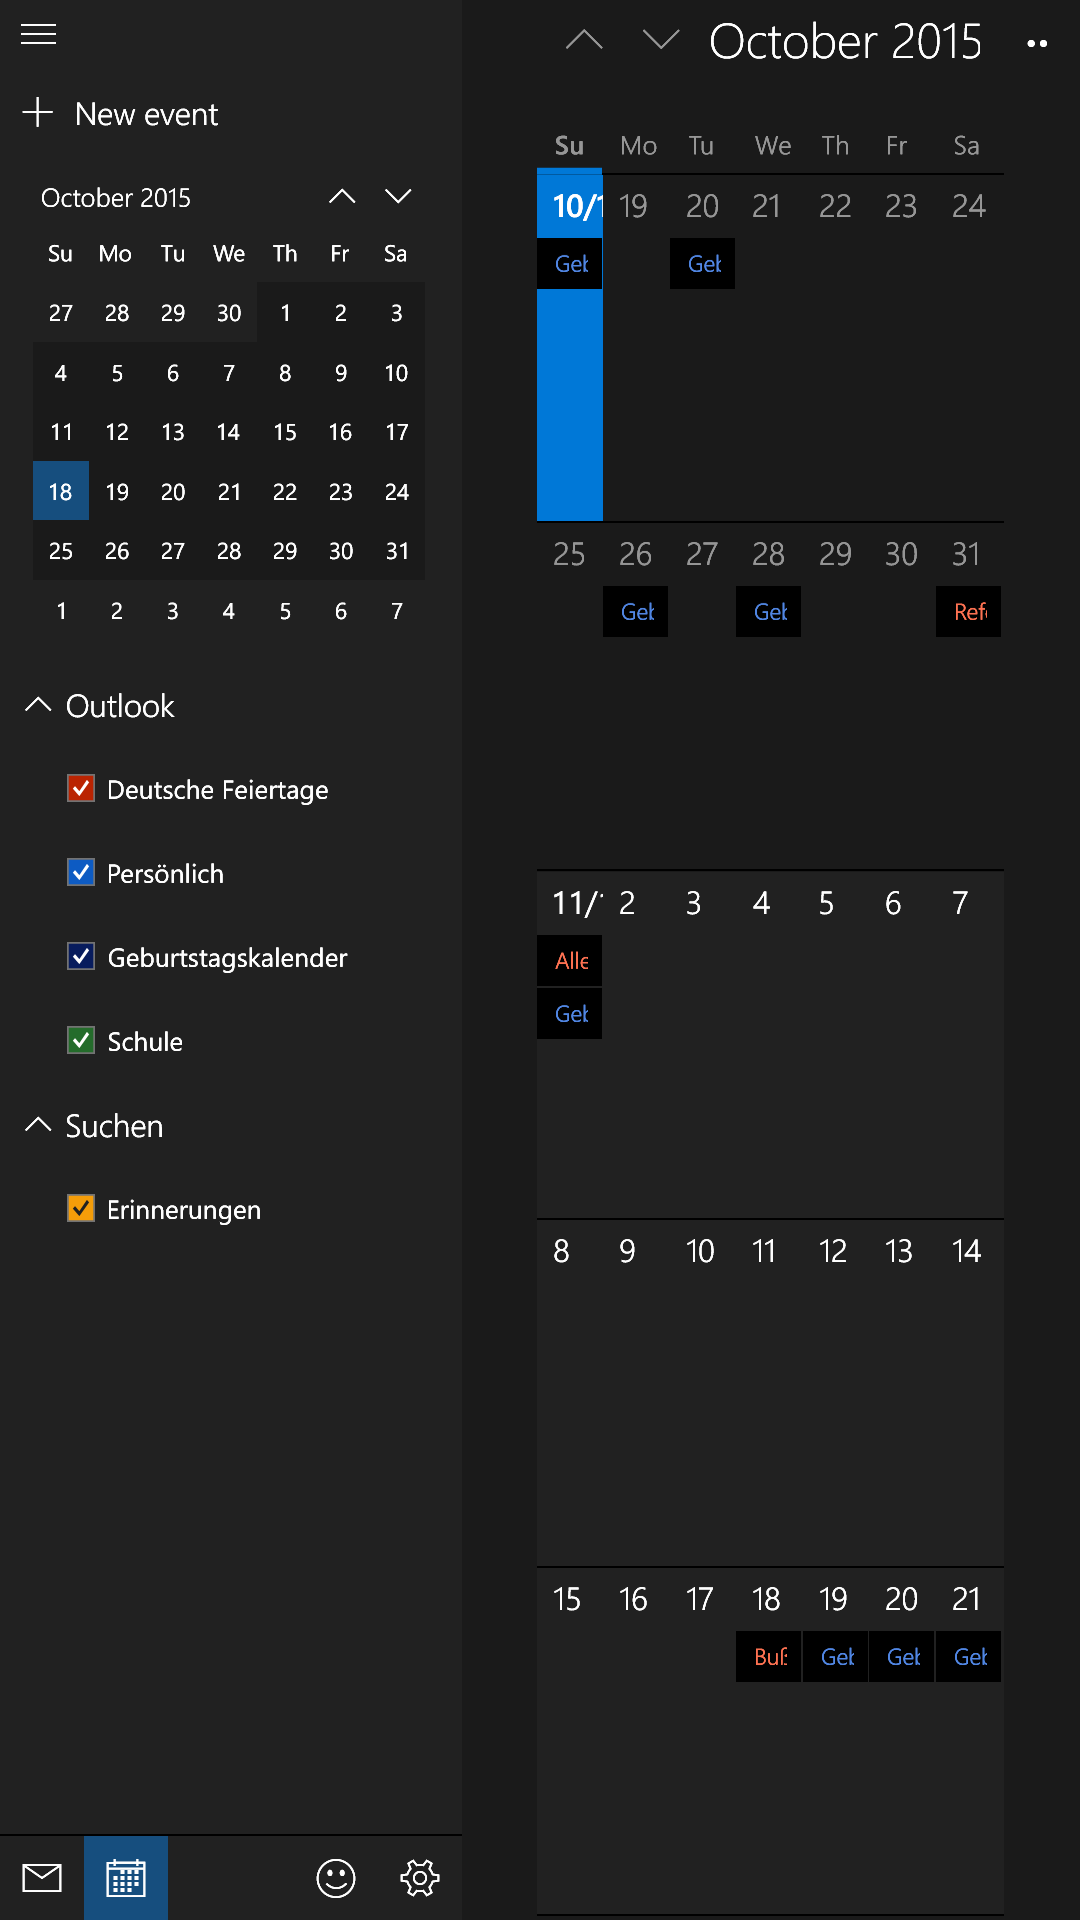
Task: Switch to the Mail app icon
Action: (x=42, y=1878)
